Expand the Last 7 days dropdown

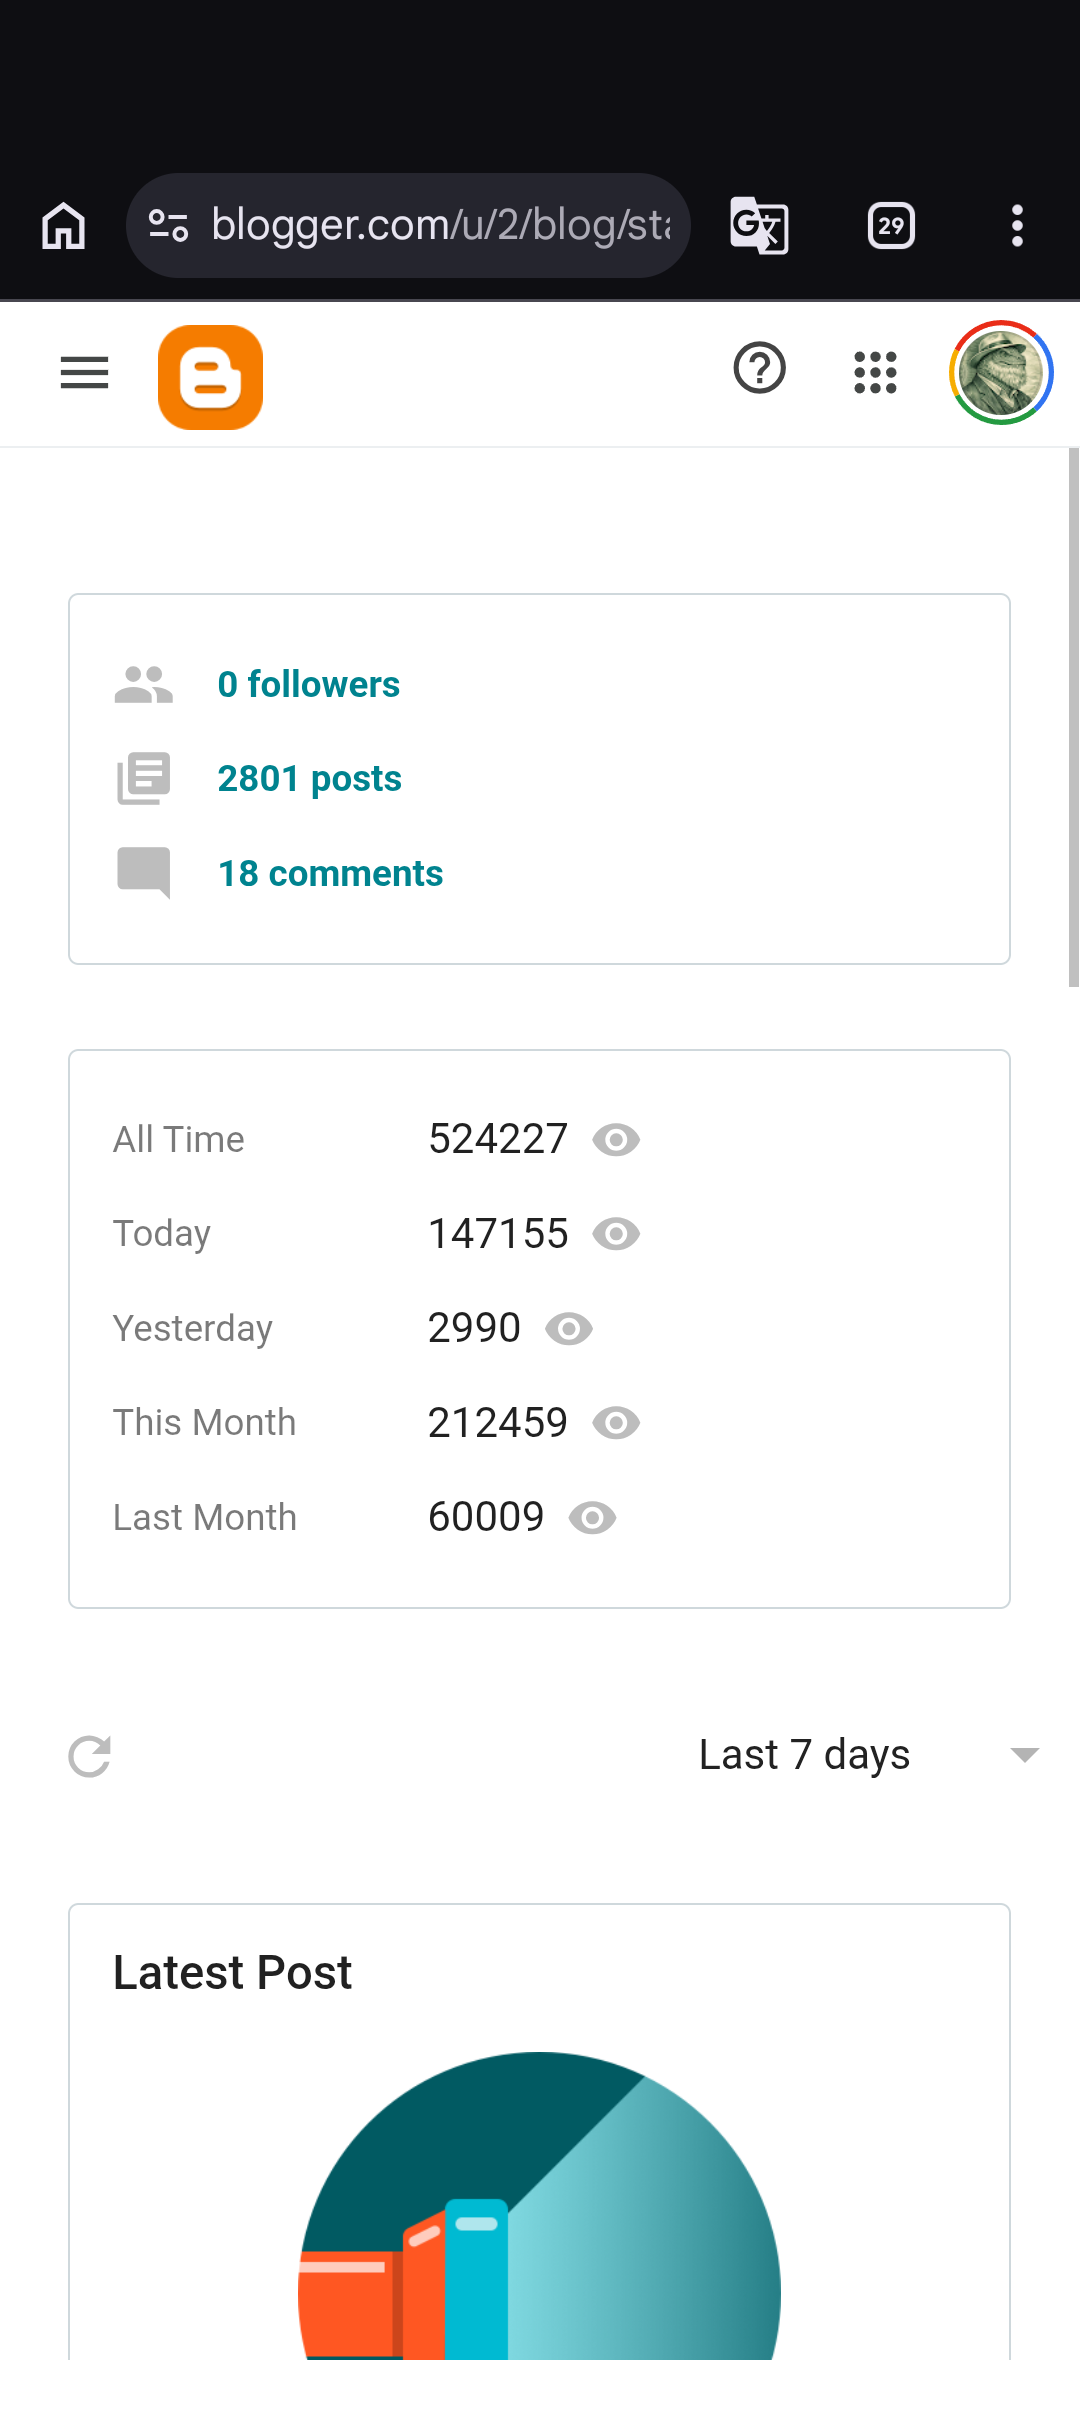870,1755
